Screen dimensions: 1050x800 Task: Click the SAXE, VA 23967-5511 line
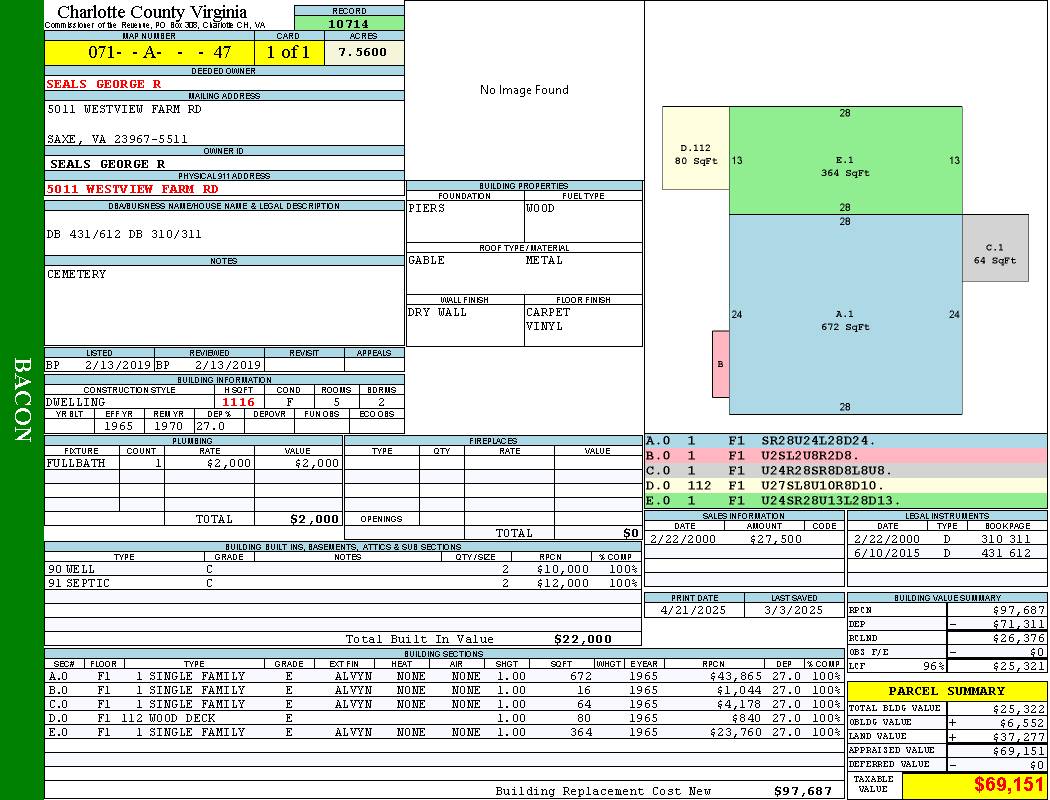117,139
